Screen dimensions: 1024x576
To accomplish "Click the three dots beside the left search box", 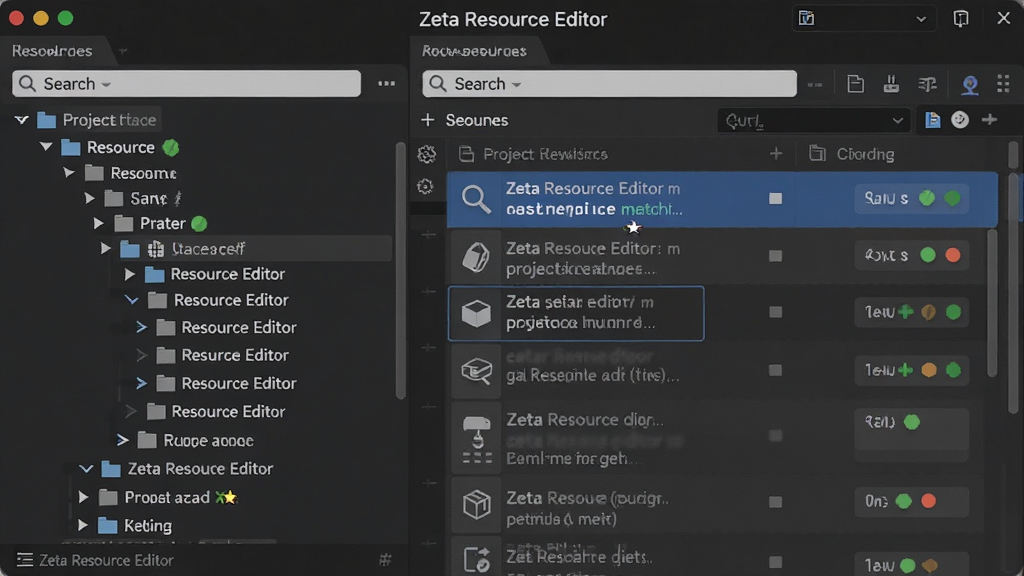I will point(387,84).
